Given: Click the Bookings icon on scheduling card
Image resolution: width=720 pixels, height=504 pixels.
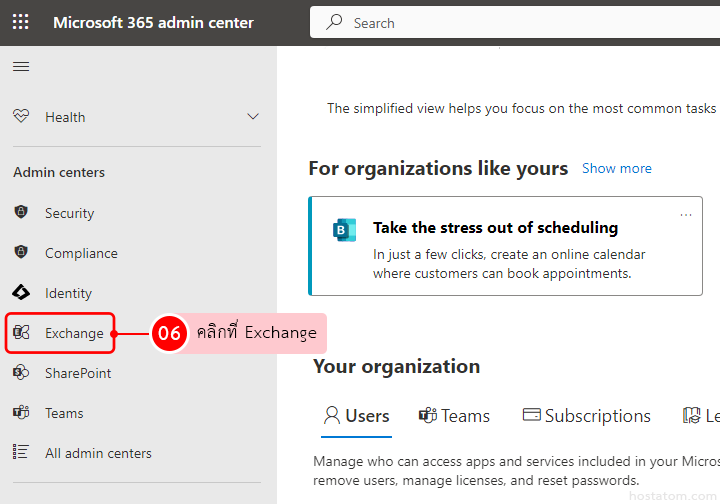Looking at the screenshot, I should (344, 230).
